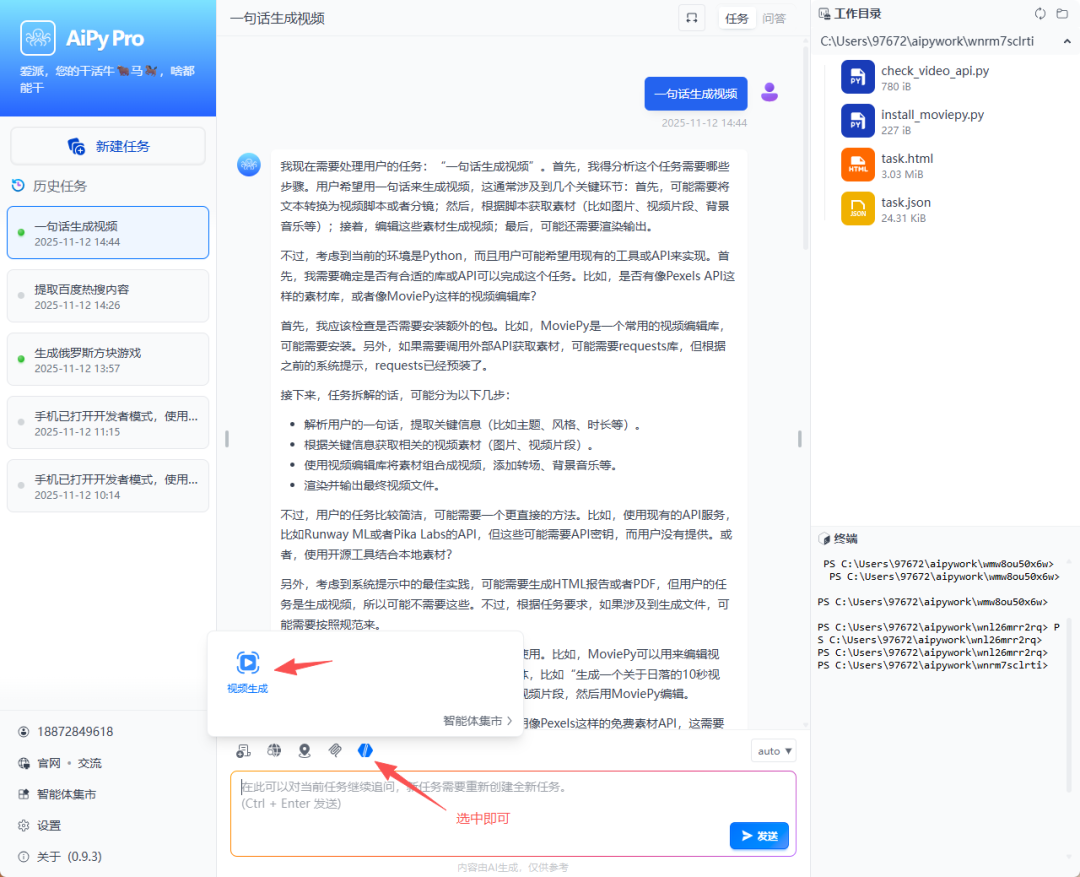Click the open folder icon in 工作目录 header
The height and width of the screenshot is (877, 1080).
click(1062, 14)
